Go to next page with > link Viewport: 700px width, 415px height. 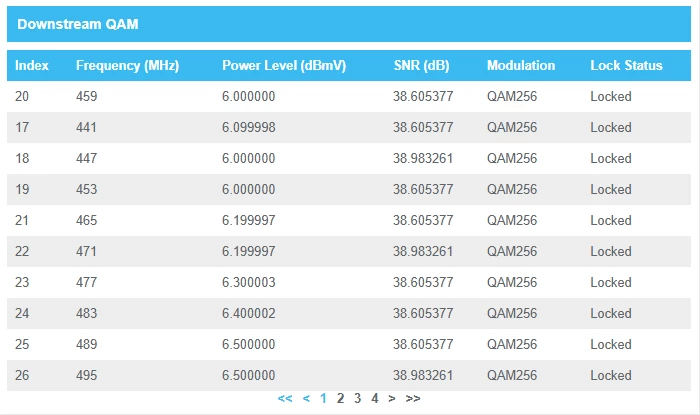click(392, 398)
